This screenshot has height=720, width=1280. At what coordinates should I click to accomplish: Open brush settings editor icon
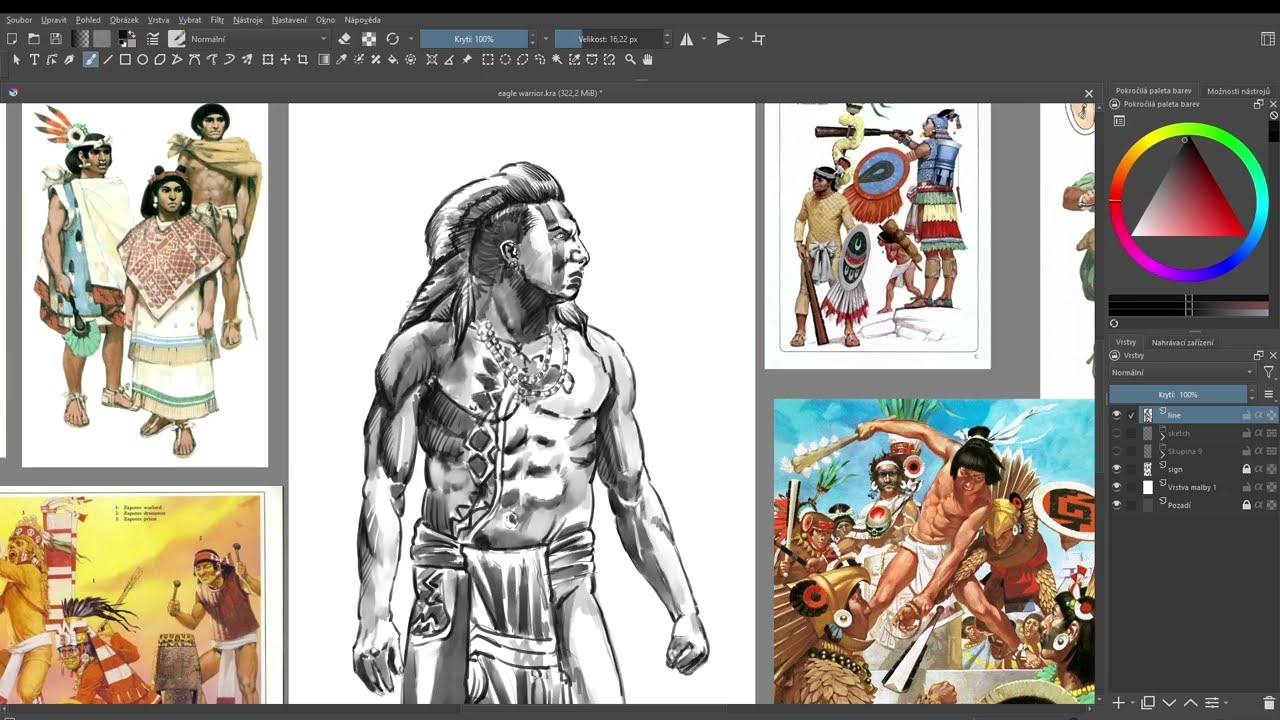(152, 39)
